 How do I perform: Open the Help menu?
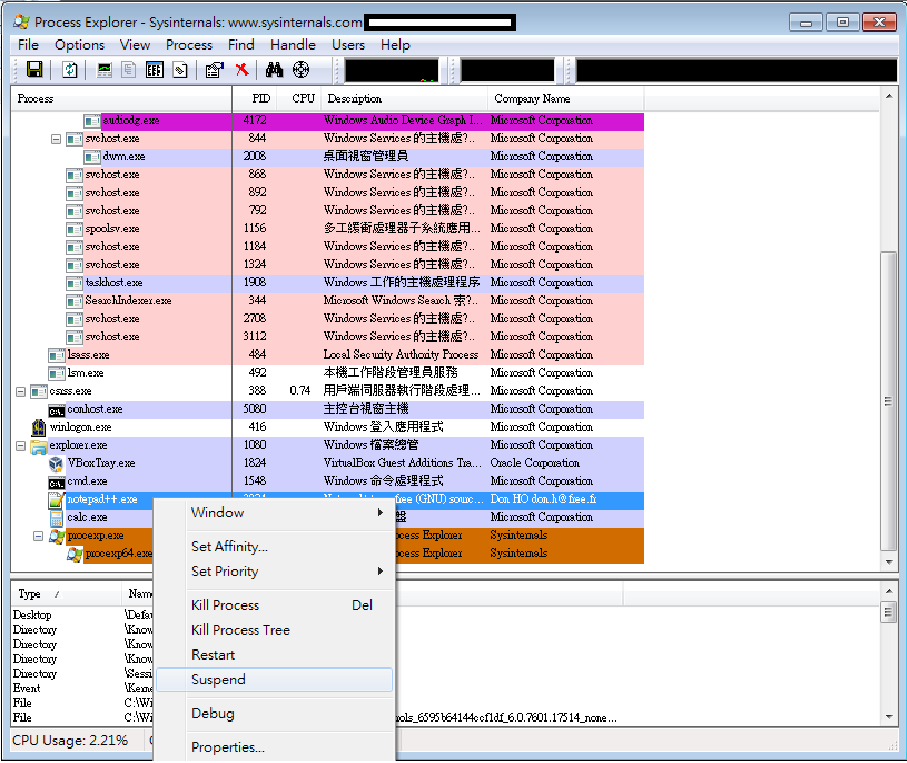click(395, 45)
